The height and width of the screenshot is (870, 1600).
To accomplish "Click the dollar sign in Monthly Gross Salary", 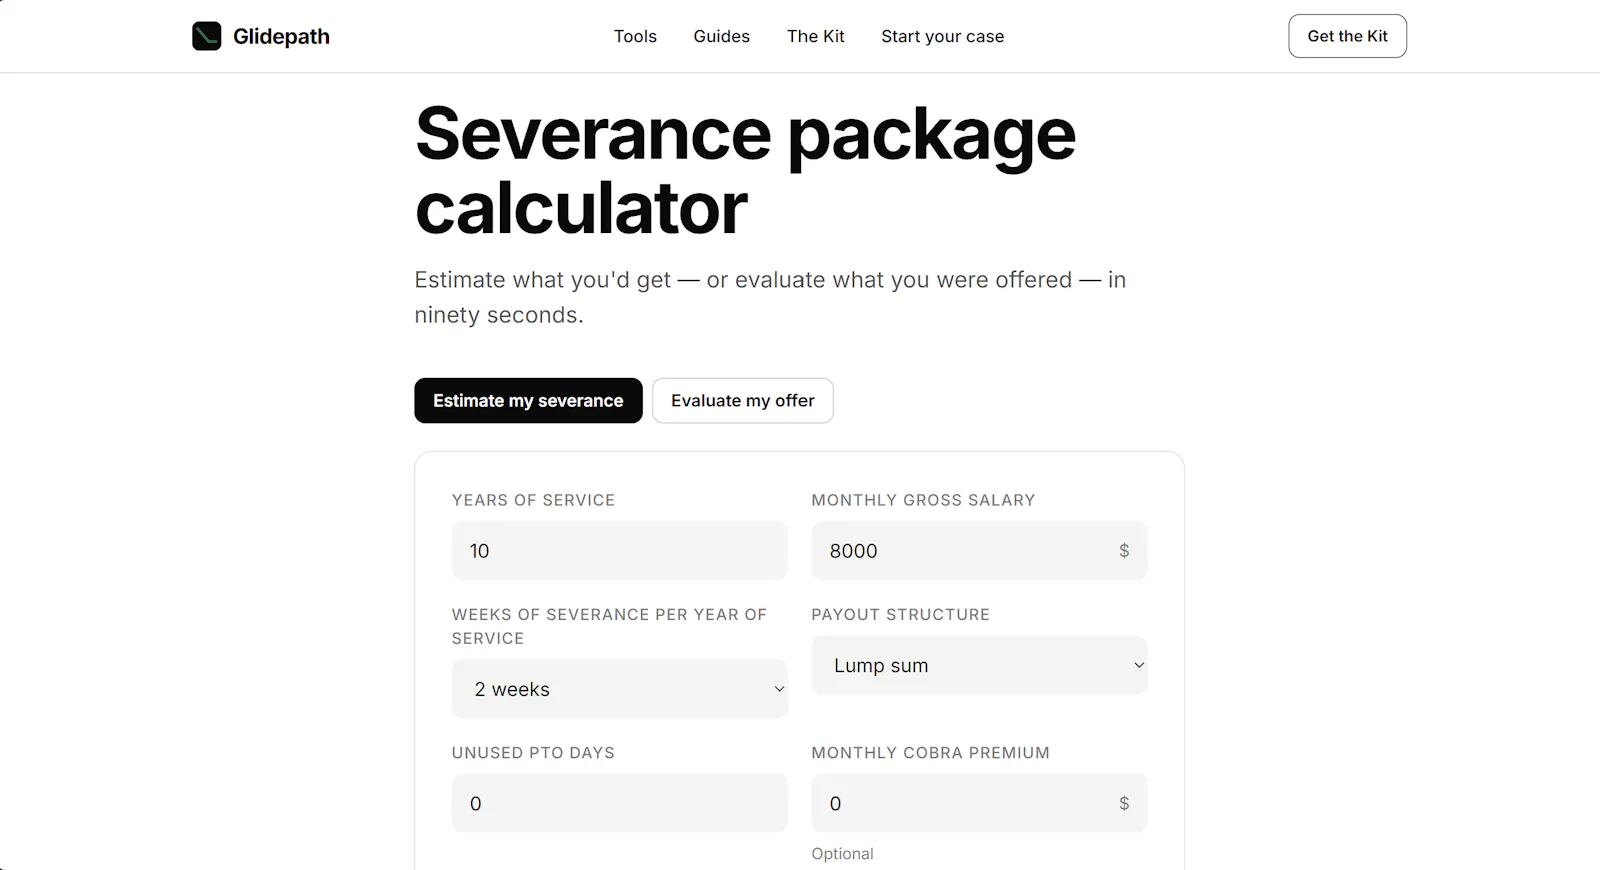I will [x=1124, y=551].
